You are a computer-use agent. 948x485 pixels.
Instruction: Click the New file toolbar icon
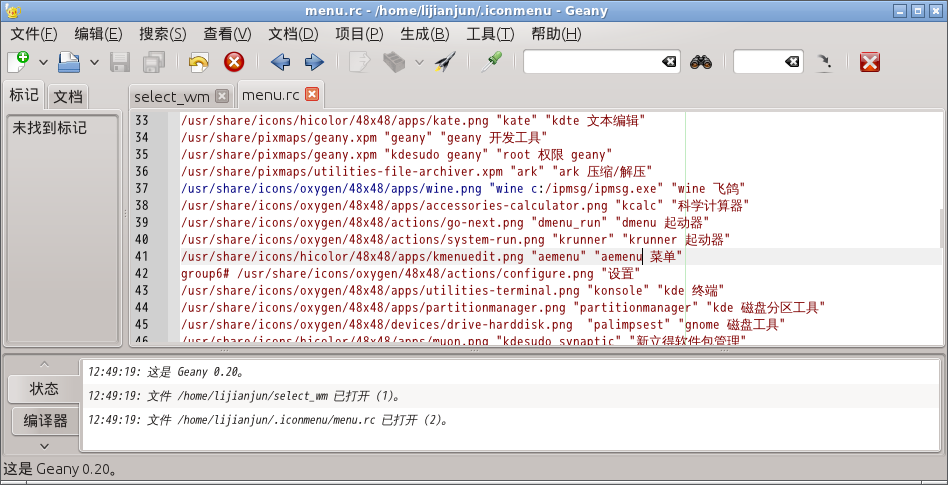pos(18,62)
